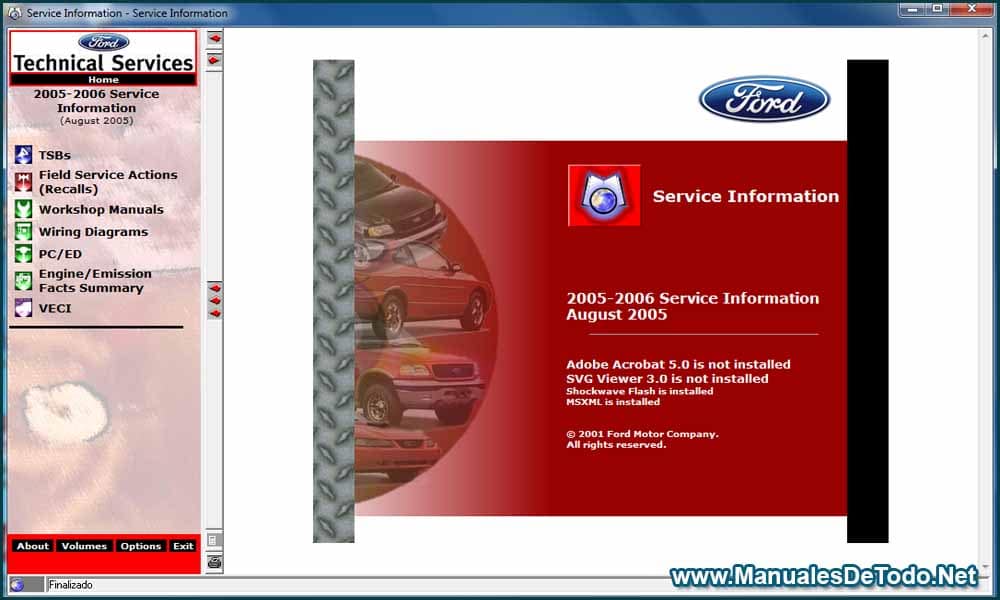Click the Wiring Diagrams icon
The image size is (1000, 600).
click(x=22, y=232)
